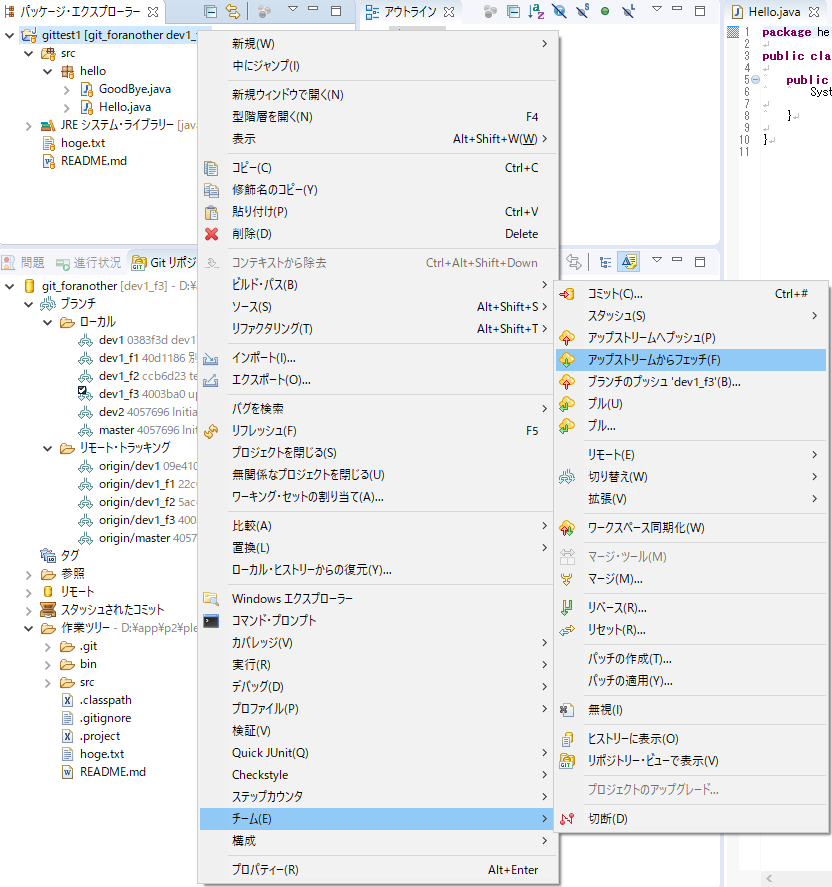Open Git Repositories view menu triangle
Viewport: 832px width, 887px height.
point(656,260)
